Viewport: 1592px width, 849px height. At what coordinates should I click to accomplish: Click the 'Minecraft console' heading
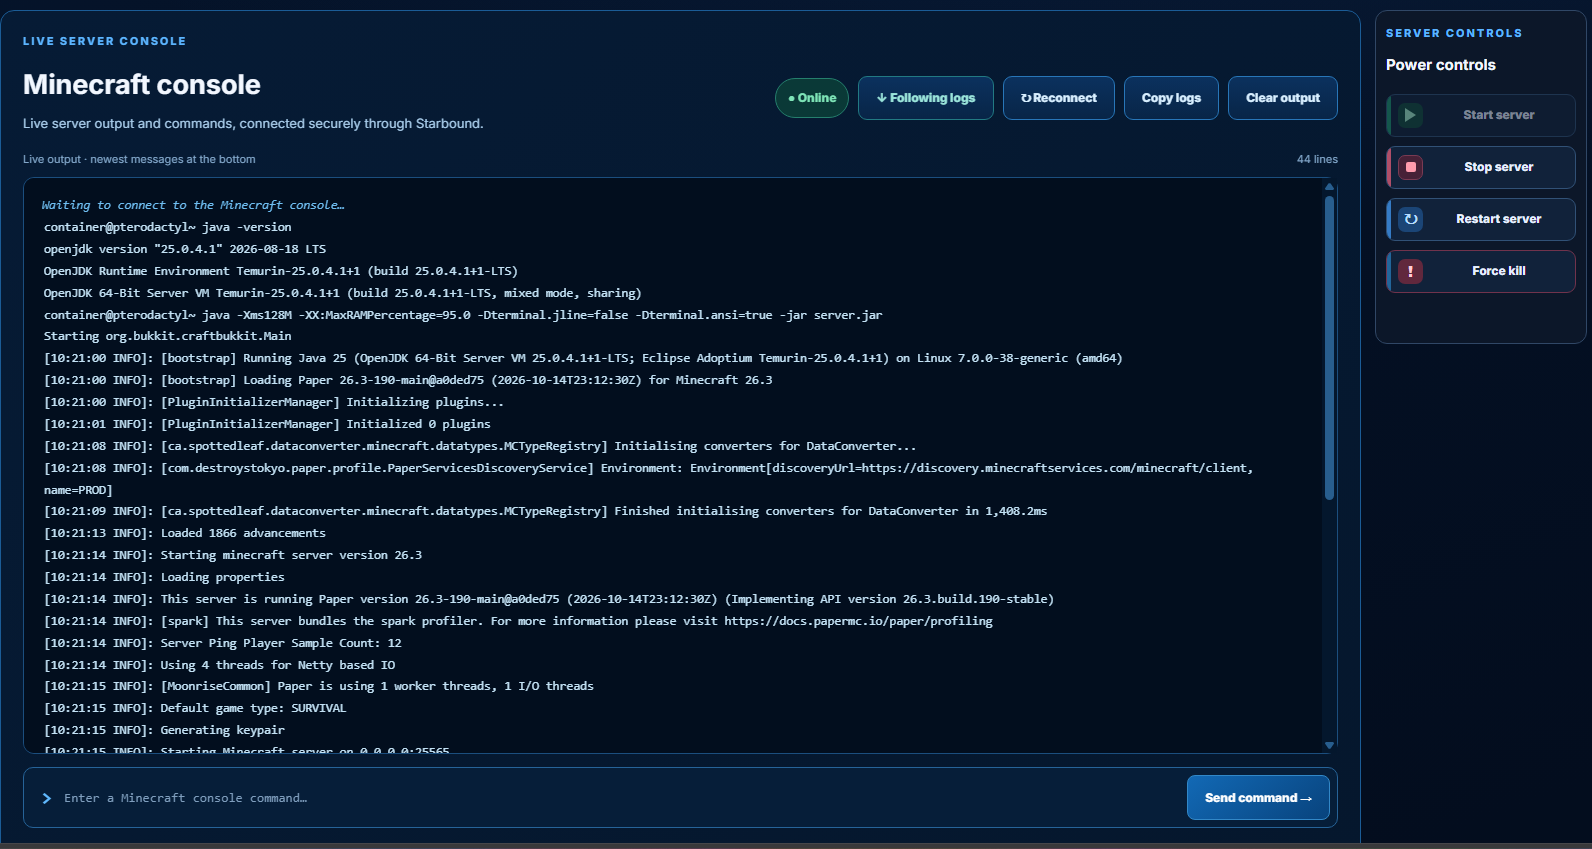(x=142, y=85)
